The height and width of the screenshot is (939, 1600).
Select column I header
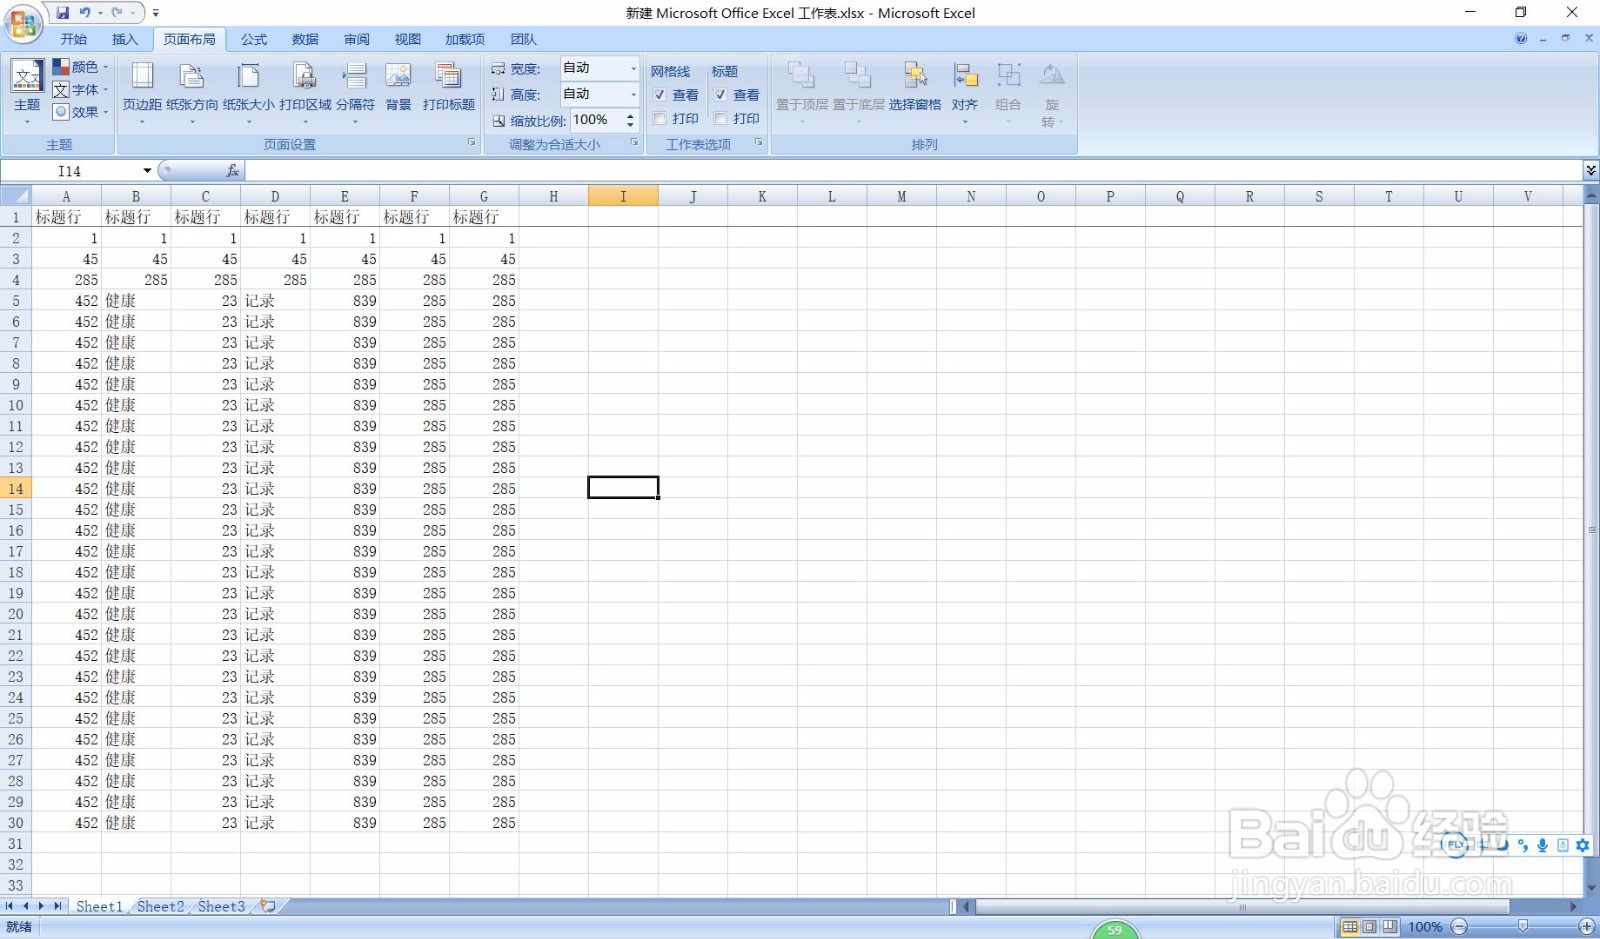point(623,196)
